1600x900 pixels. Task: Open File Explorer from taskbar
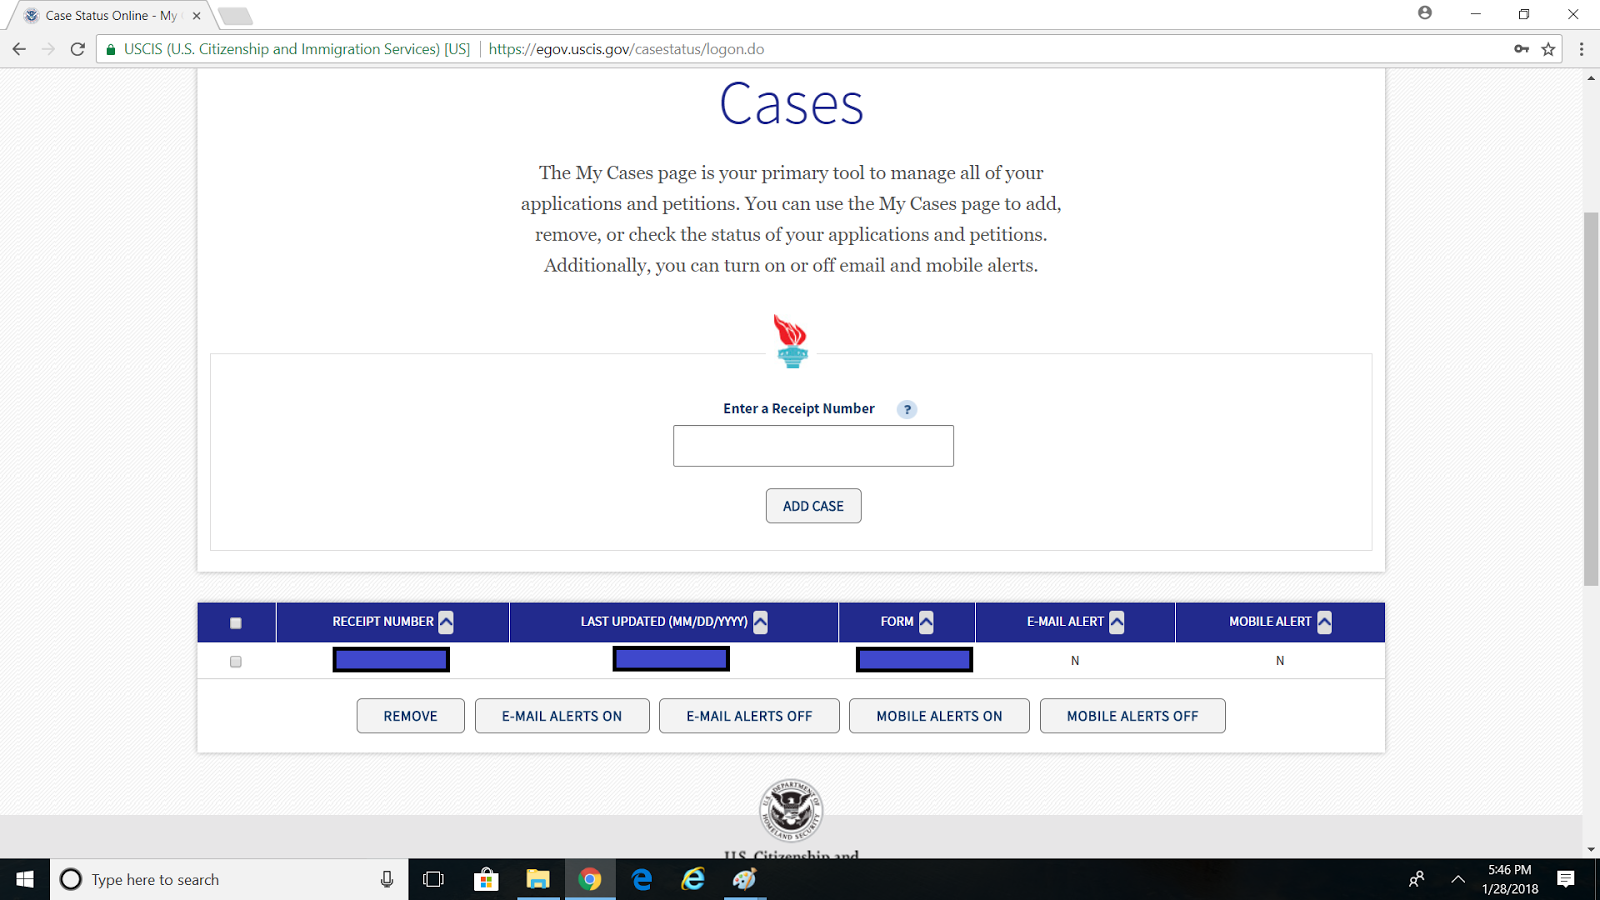point(538,879)
